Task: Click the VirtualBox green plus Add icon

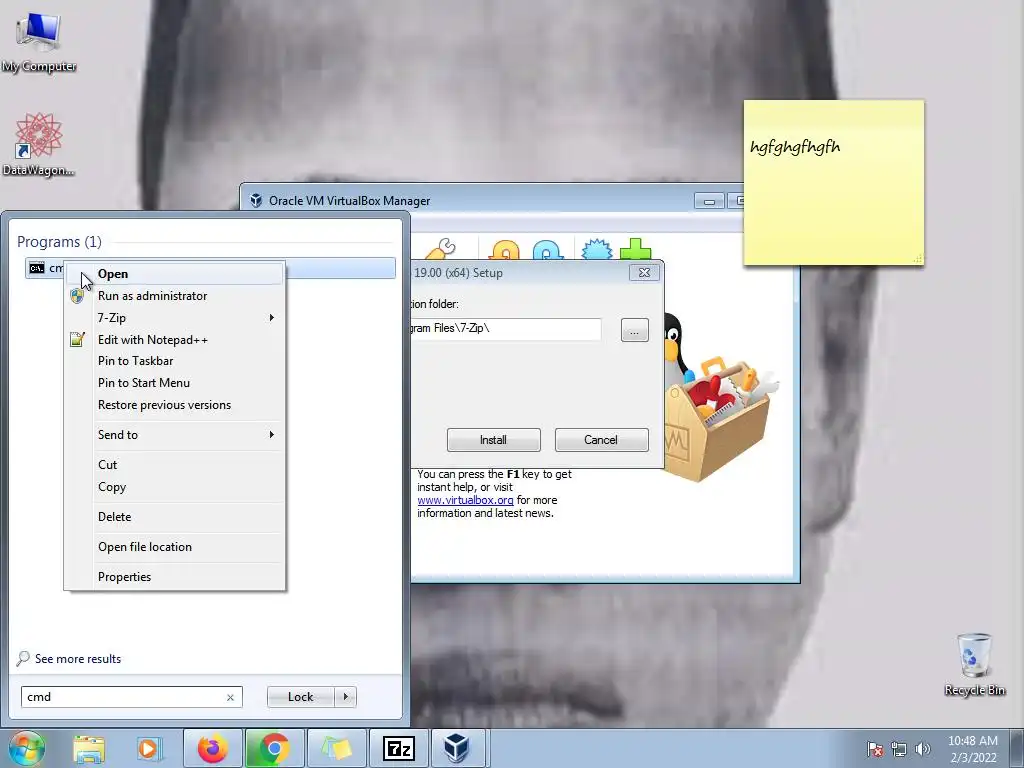Action: click(635, 249)
